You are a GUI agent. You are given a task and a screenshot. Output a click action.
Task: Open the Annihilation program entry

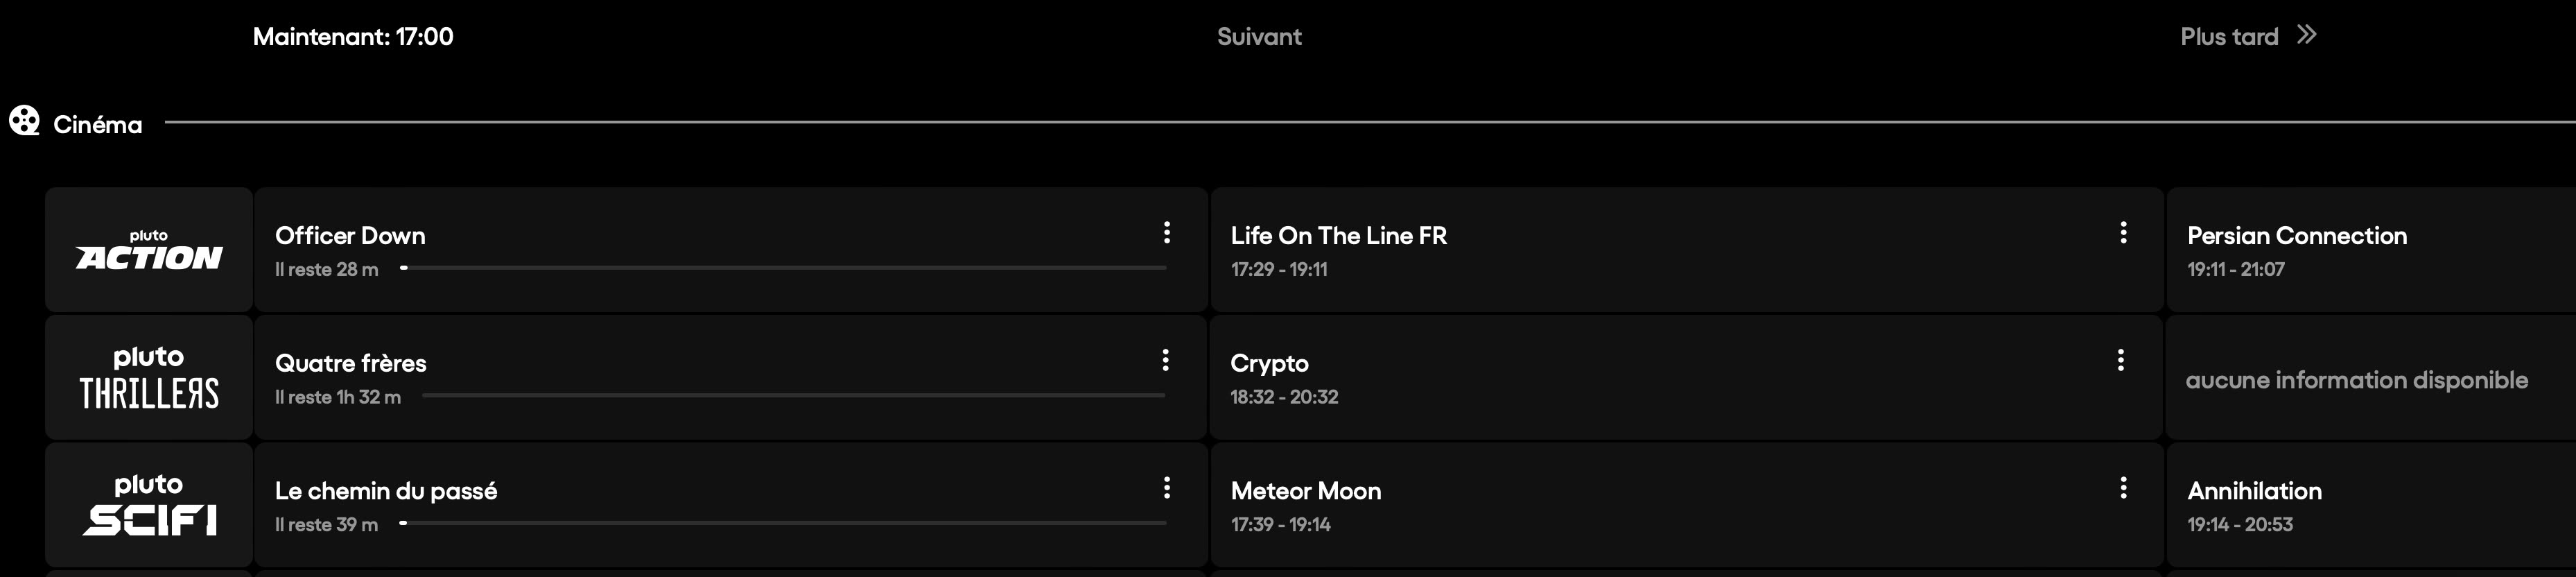tap(2254, 491)
